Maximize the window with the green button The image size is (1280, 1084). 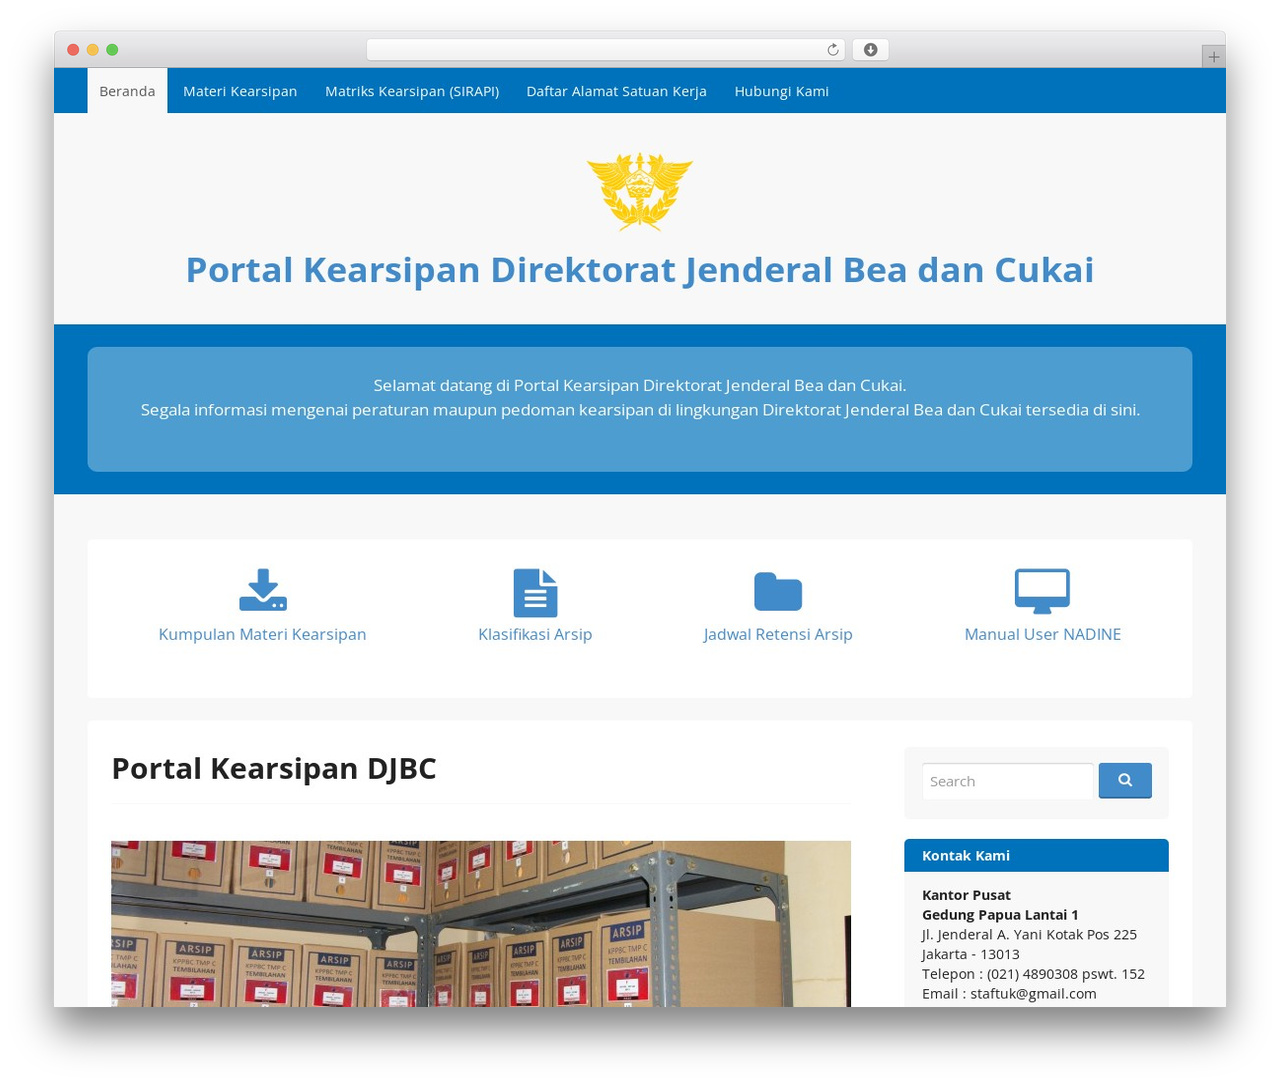(112, 50)
